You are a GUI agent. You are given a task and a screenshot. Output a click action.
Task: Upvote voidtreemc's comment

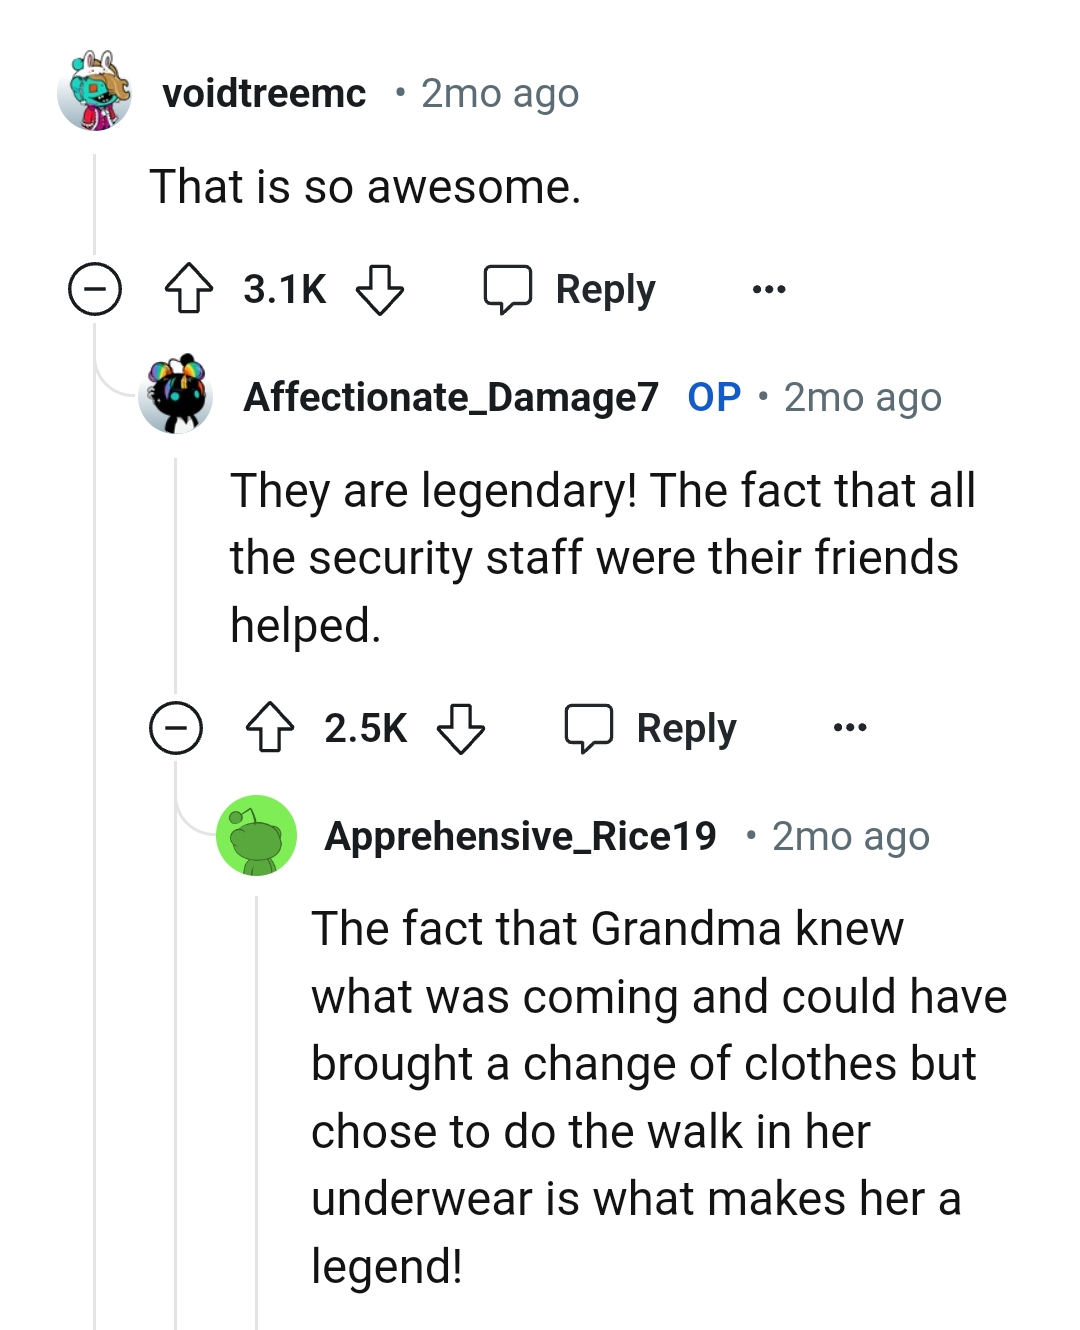tap(190, 290)
